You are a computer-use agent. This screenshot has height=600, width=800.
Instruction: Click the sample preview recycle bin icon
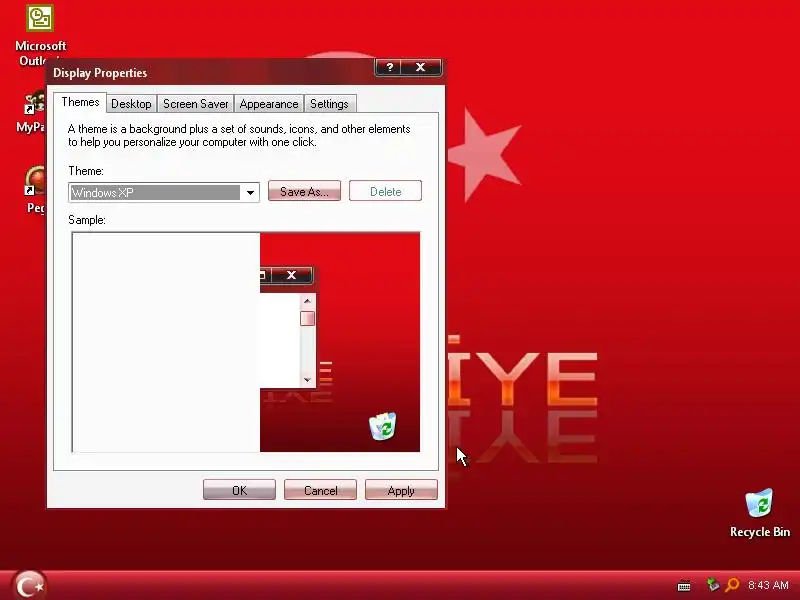tap(383, 427)
